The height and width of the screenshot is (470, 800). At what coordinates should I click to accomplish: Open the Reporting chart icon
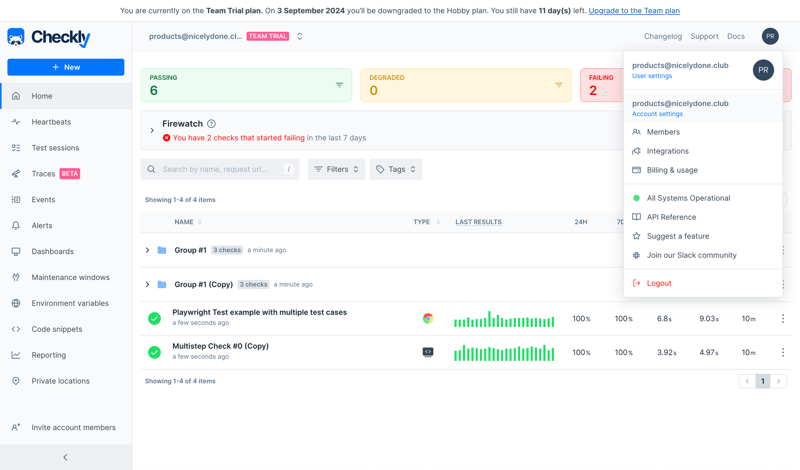(16, 355)
